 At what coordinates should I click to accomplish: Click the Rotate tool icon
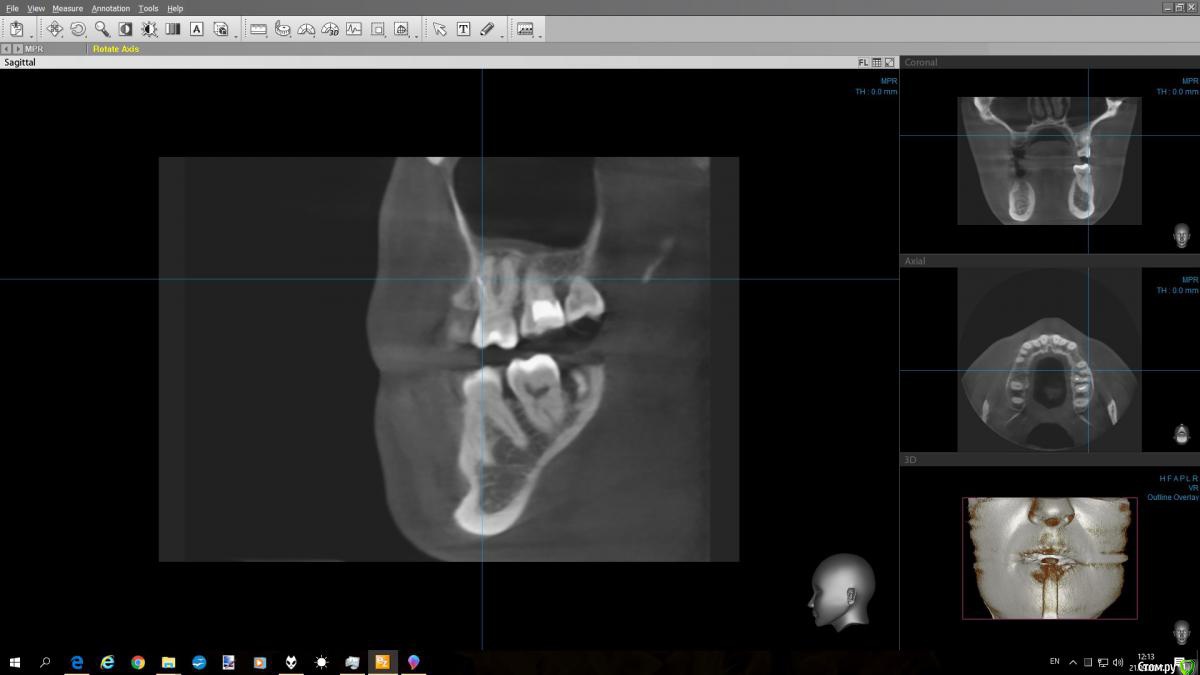[x=78, y=29]
